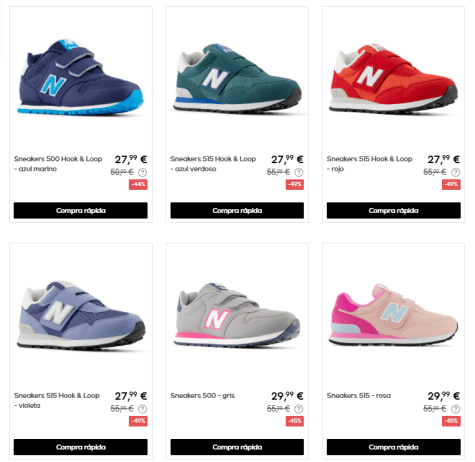The height and width of the screenshot is (462, 475).
Task: Open Sneakers 500 - gris title link
Action: coord(202,396)
